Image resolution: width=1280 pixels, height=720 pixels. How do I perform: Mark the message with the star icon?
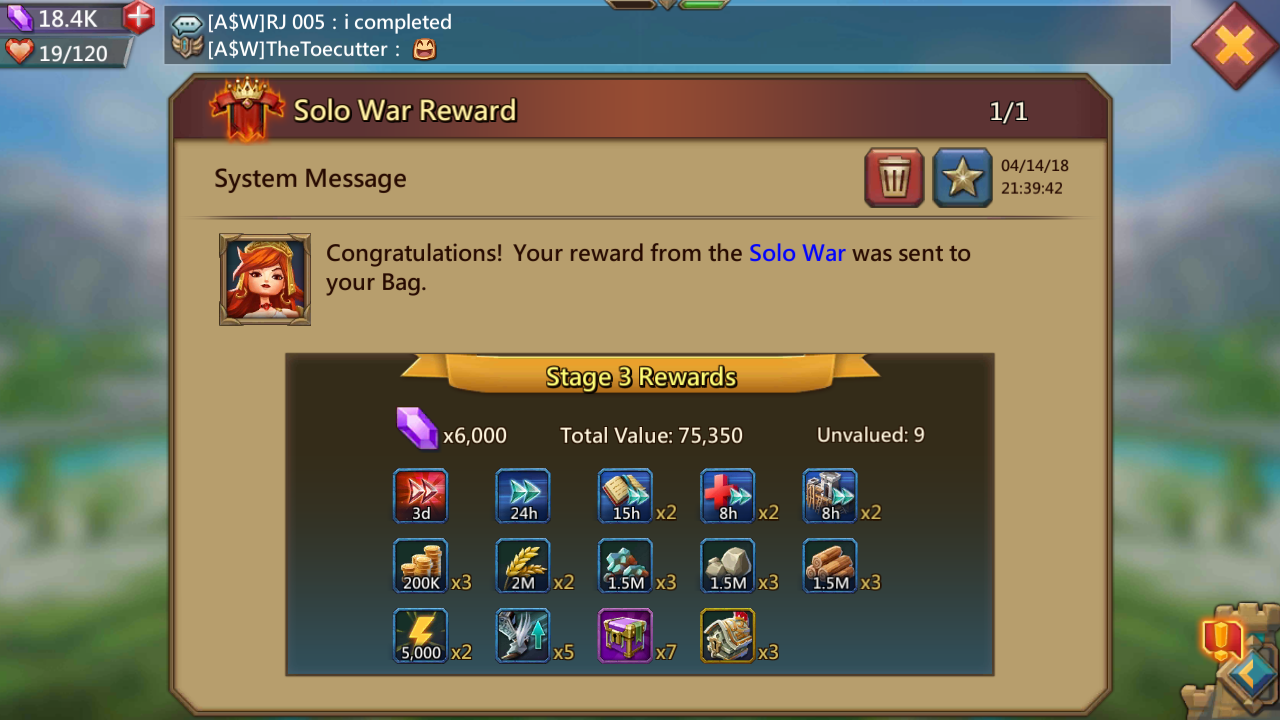962,178
